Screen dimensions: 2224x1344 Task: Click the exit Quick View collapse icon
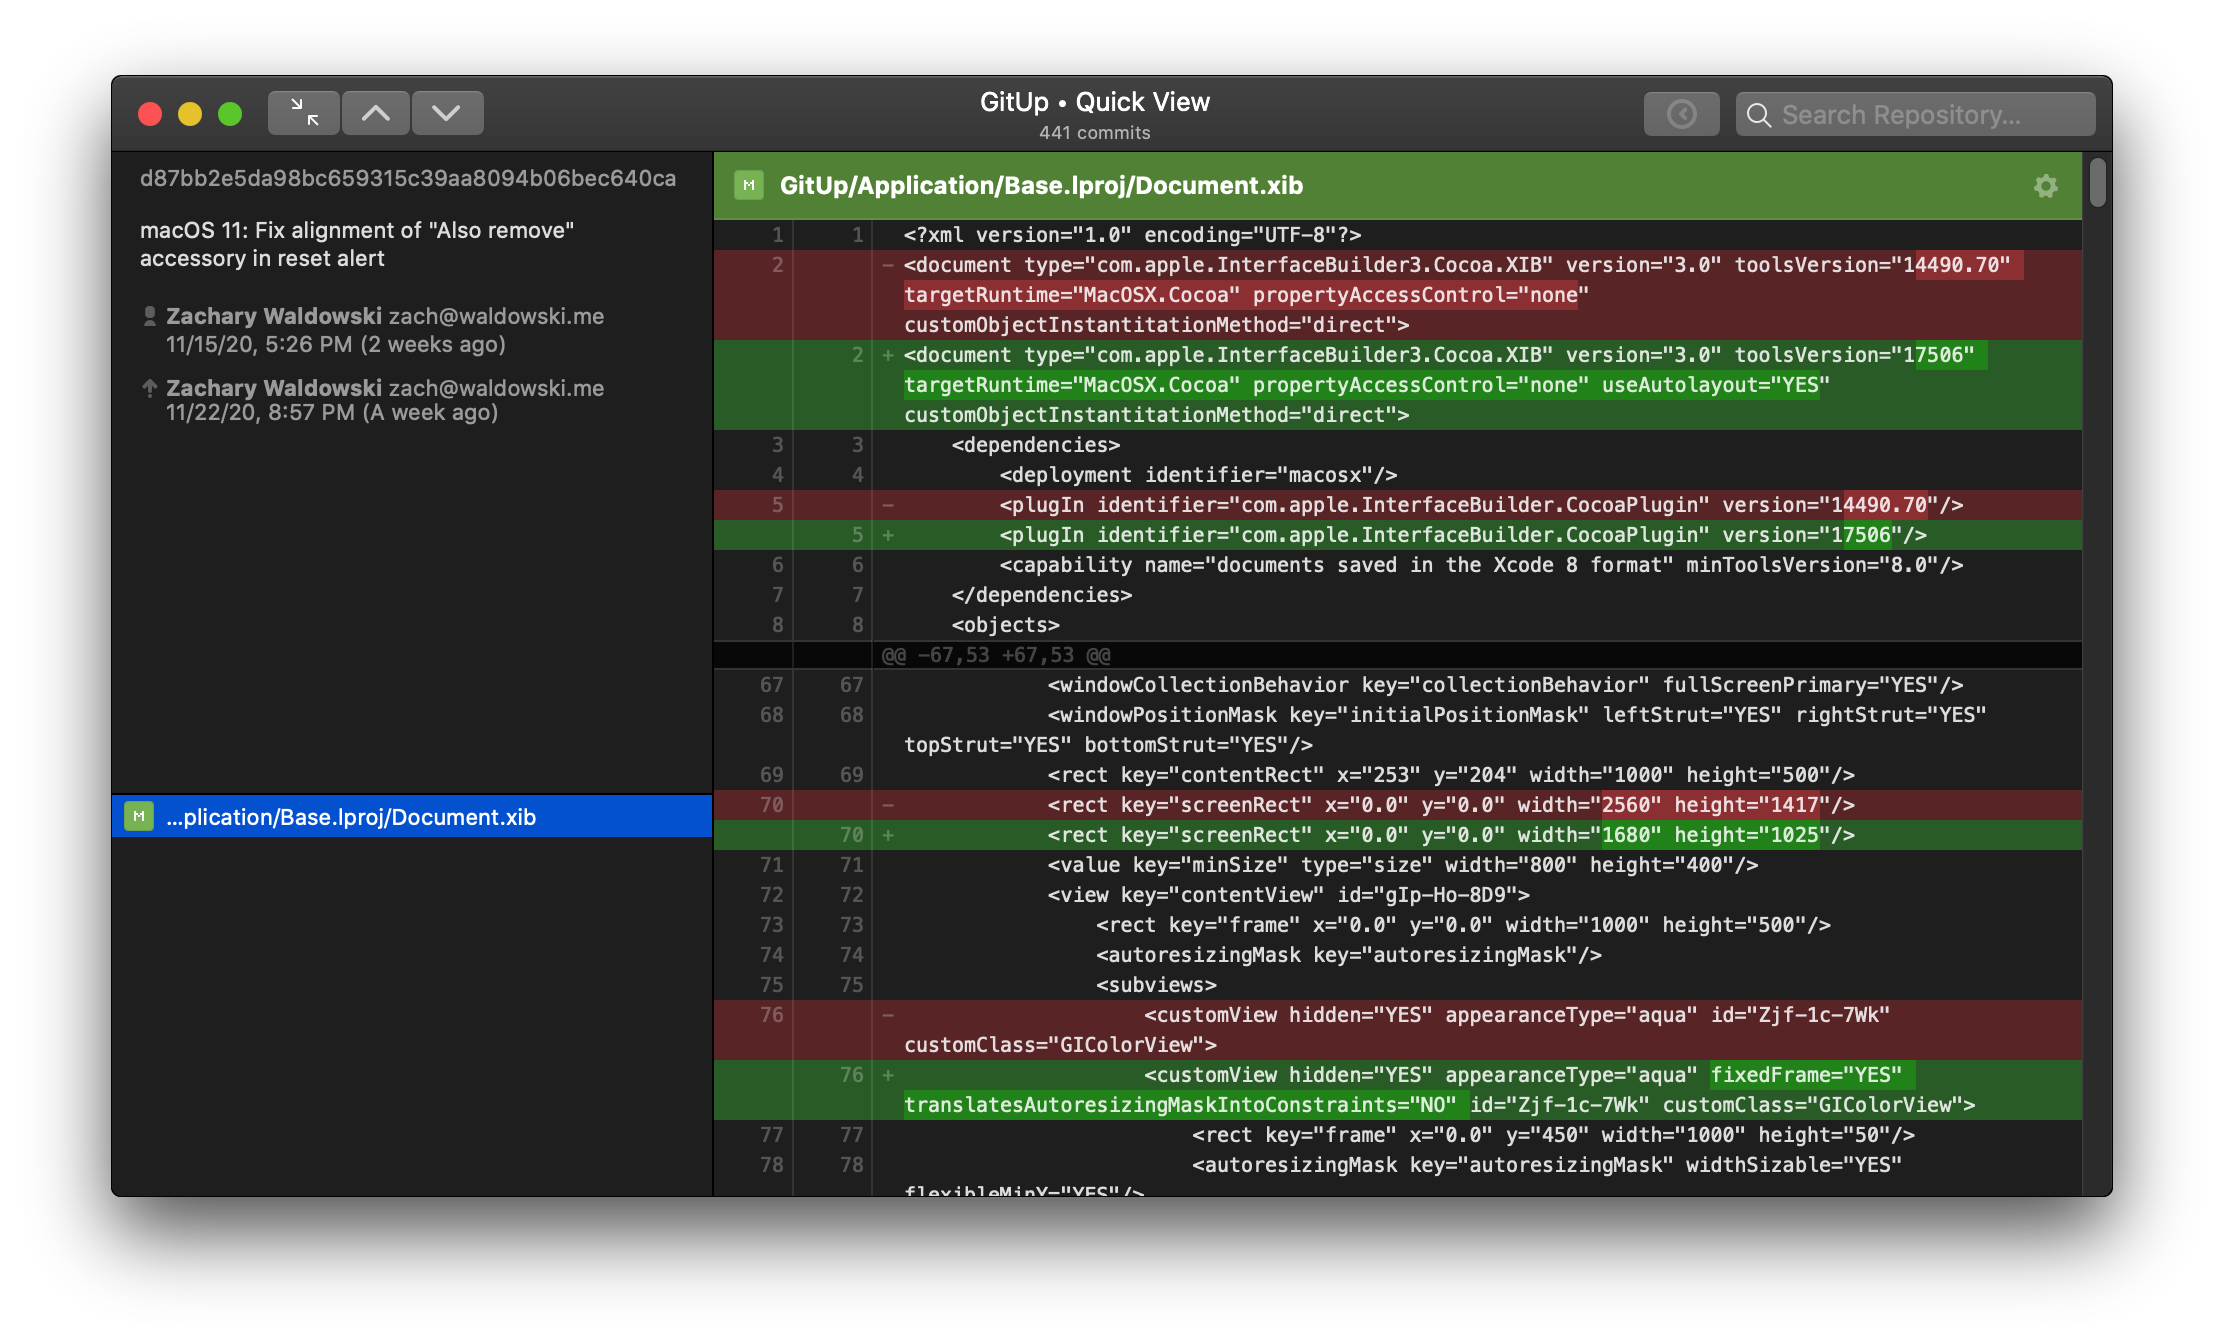(x=304, y=113)
